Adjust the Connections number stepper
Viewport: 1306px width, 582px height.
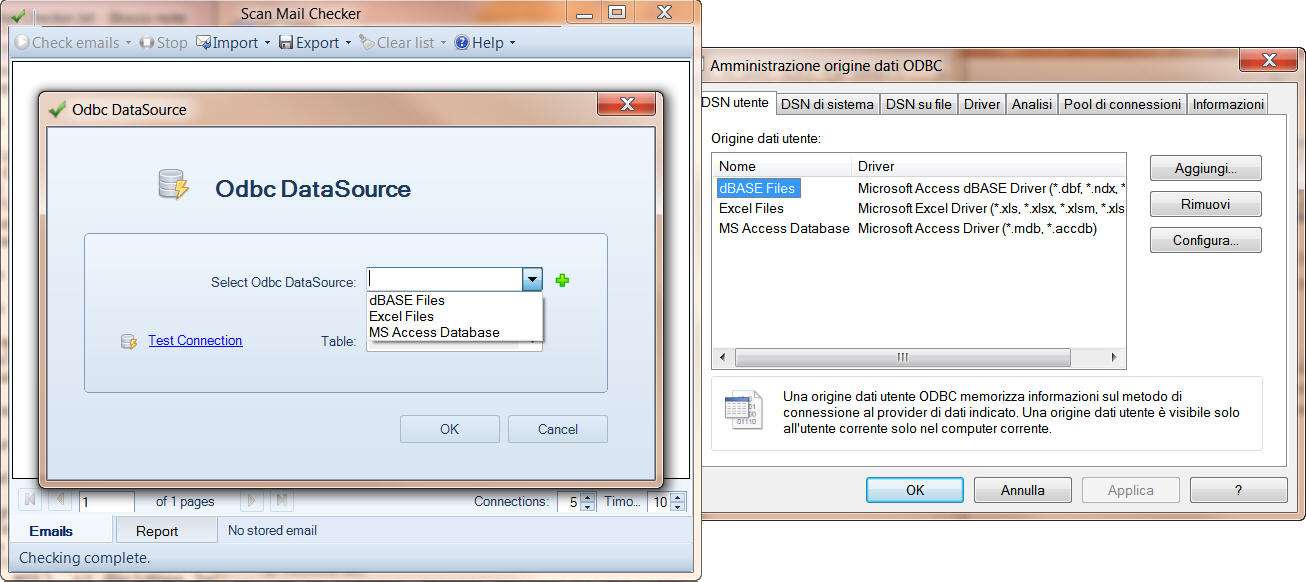click(588, 502)
